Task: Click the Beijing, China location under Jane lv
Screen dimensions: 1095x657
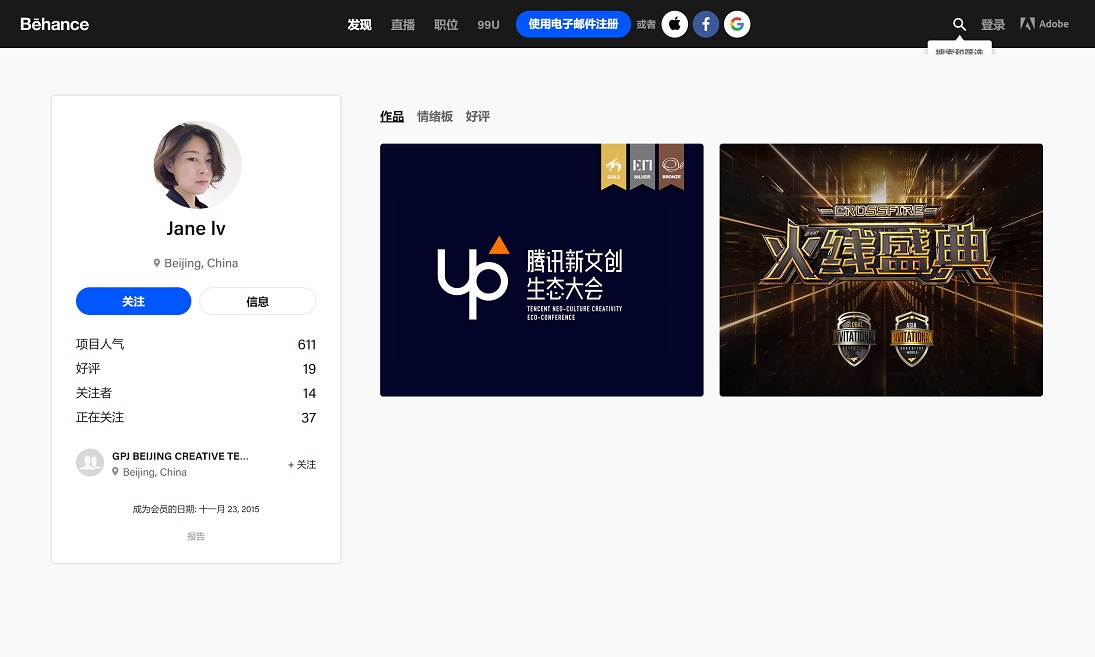Action: (196, 263)
